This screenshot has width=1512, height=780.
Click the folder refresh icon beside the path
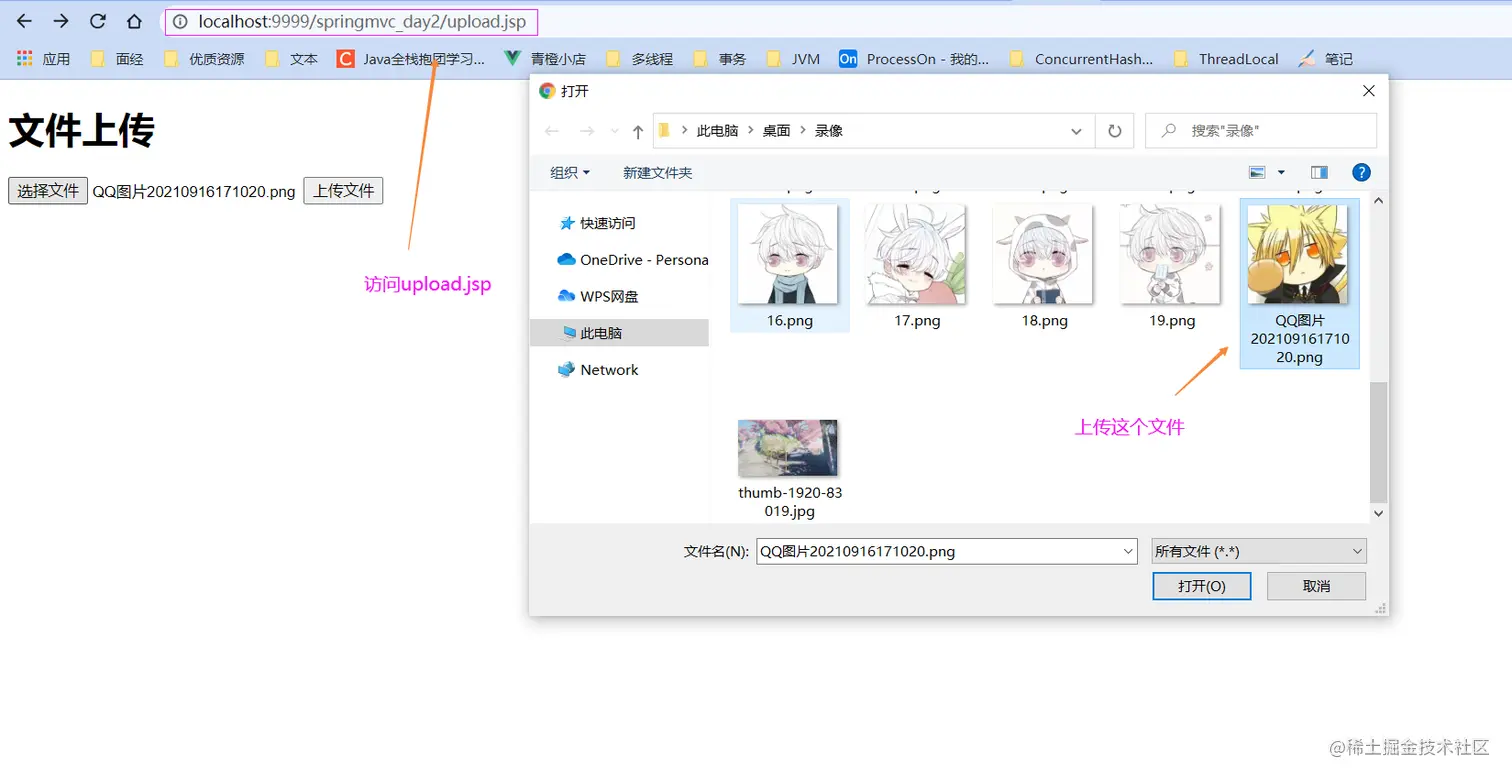click(x=1114, y=130)
